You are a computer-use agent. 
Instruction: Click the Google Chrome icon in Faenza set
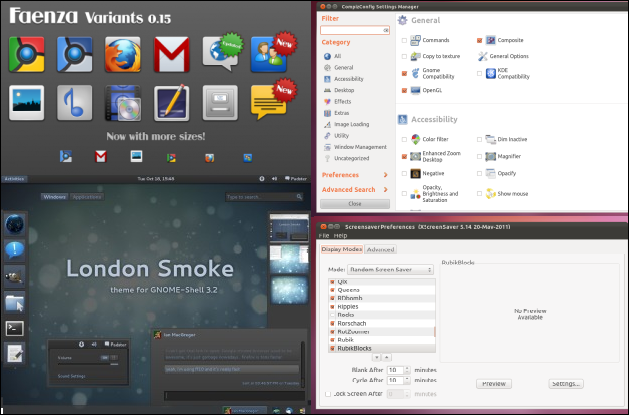click(x=26, y=54)
